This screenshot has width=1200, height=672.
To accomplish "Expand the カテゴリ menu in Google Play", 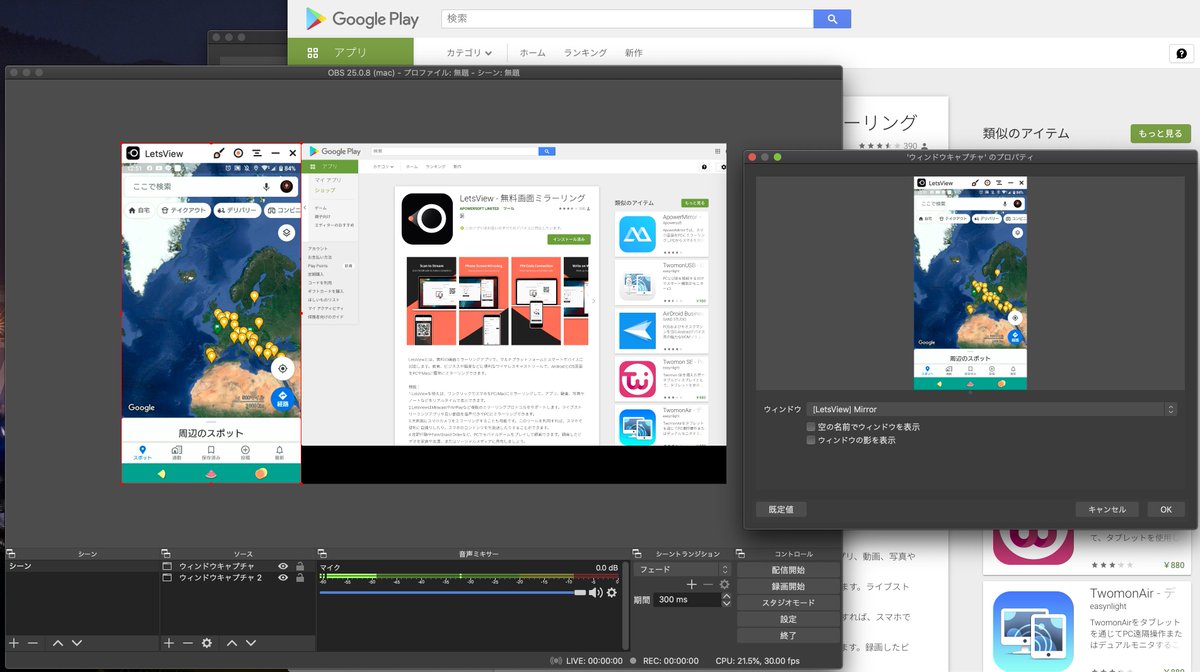I will (x=468, y=53).
